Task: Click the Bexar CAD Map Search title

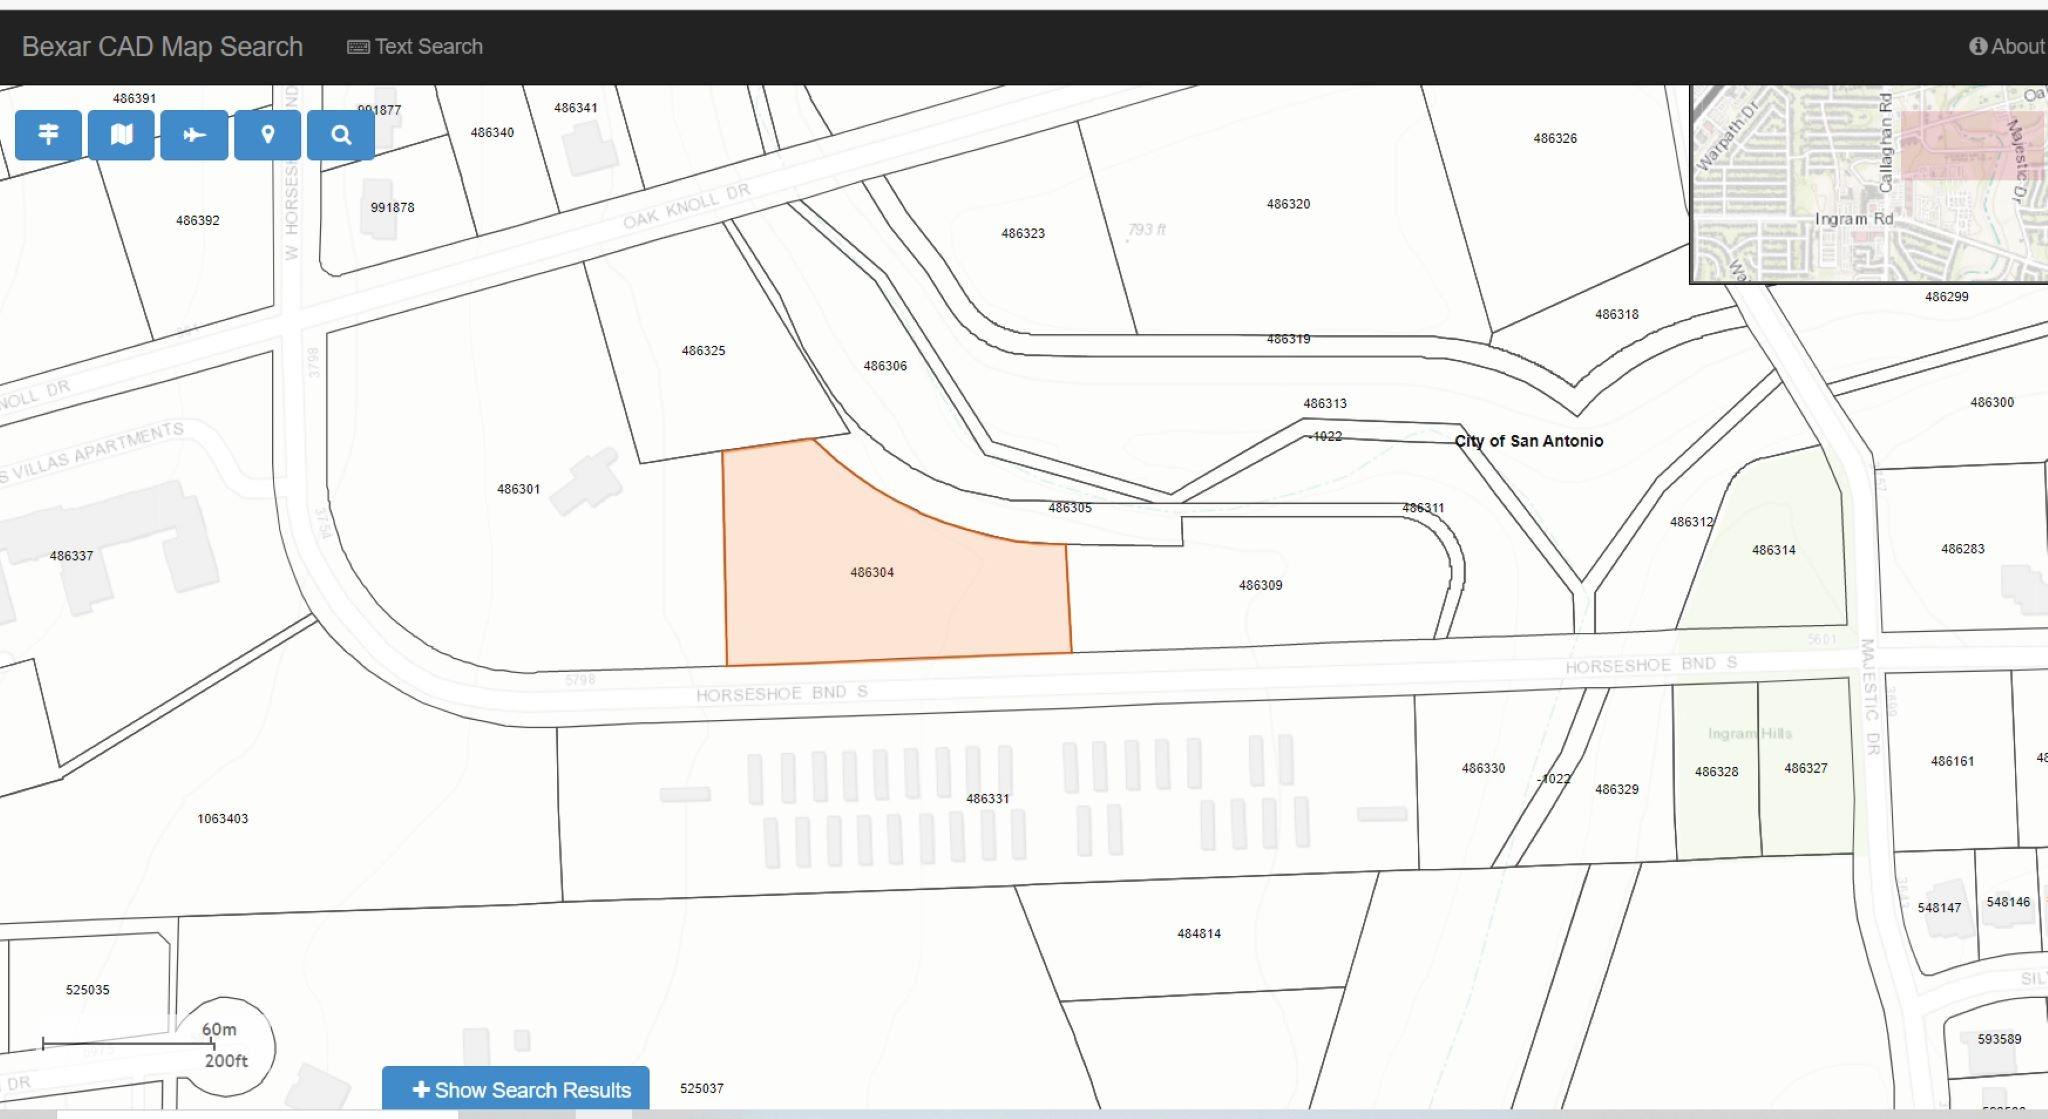Action: (162, 47)
